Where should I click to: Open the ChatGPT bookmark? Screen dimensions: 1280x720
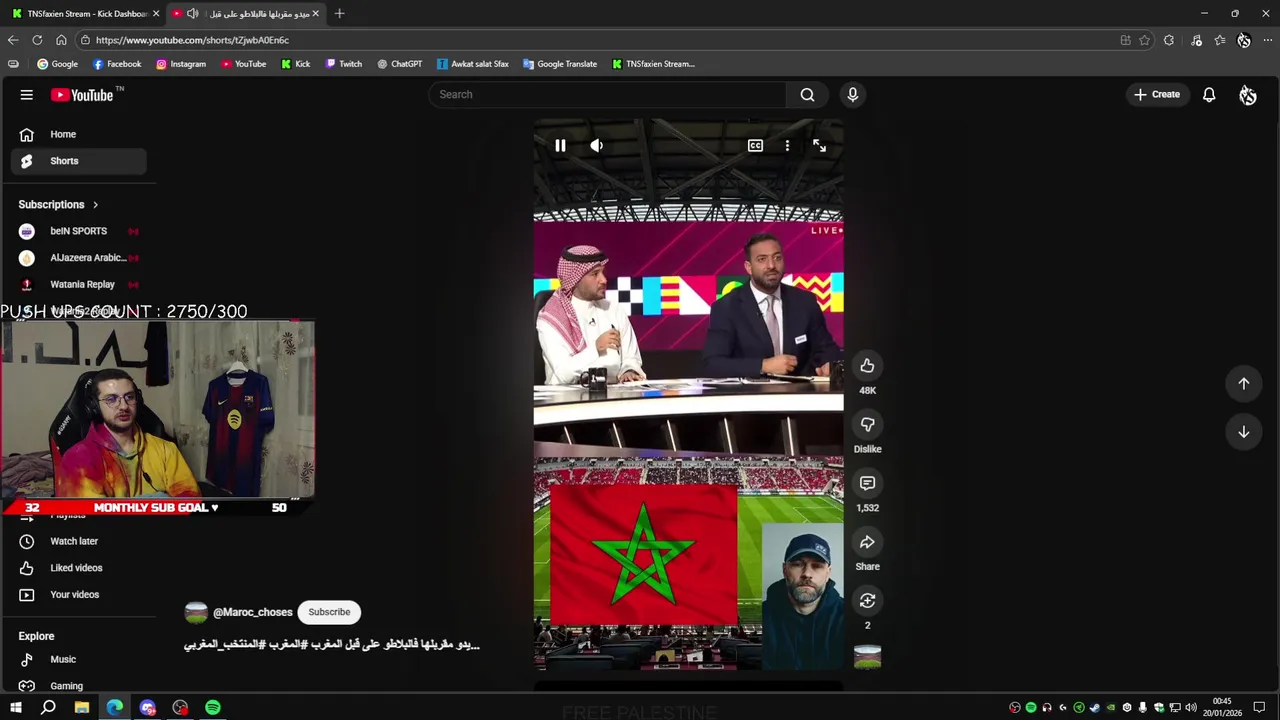[400, 64]
